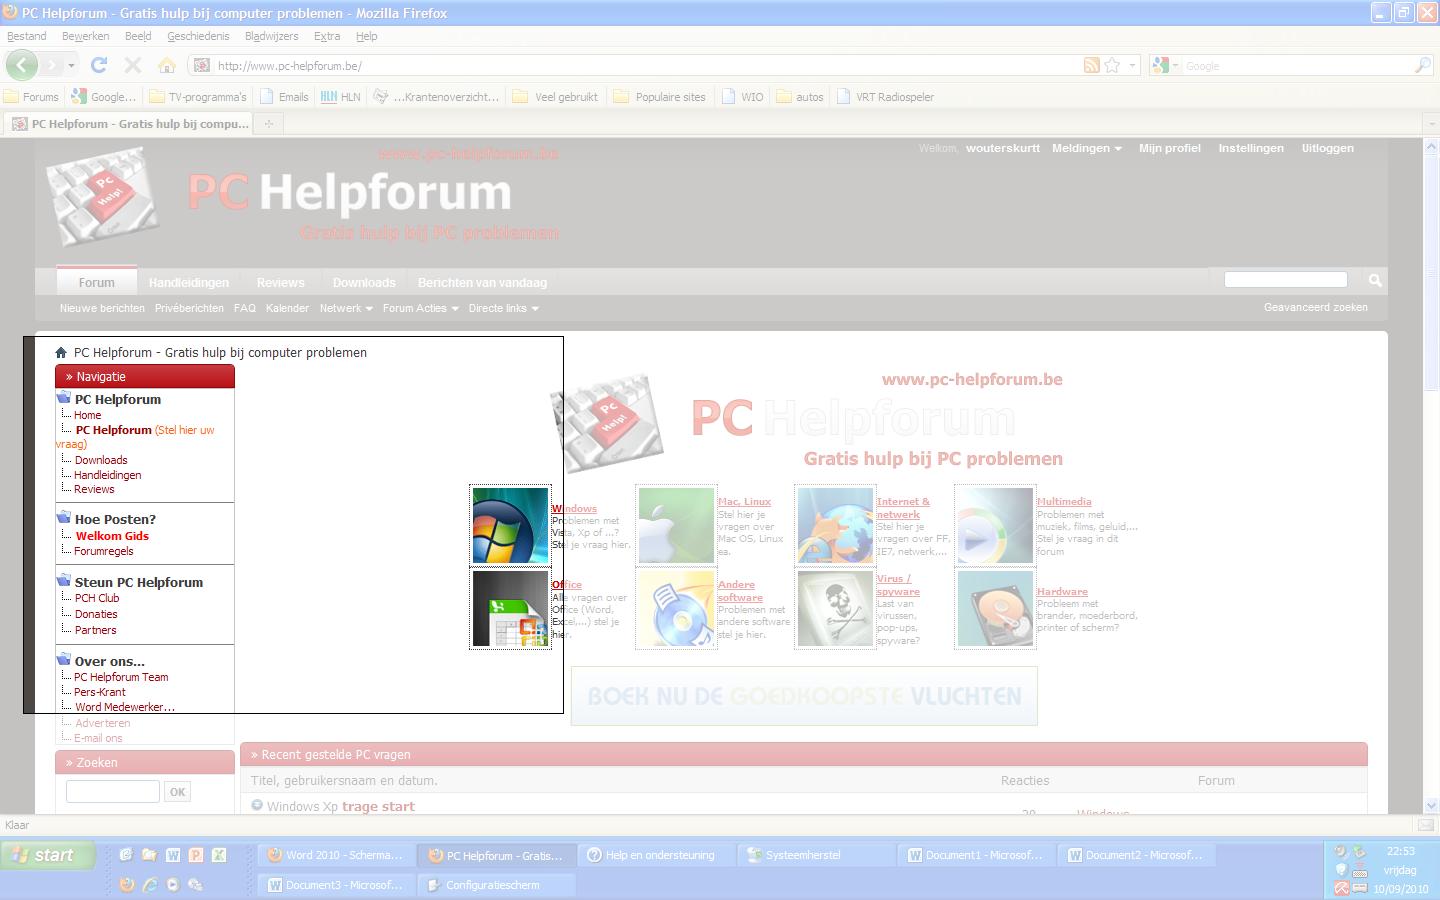Open new browser tab plus button
Viewport: 1440px width, 900px height.
tap(268, 124)
